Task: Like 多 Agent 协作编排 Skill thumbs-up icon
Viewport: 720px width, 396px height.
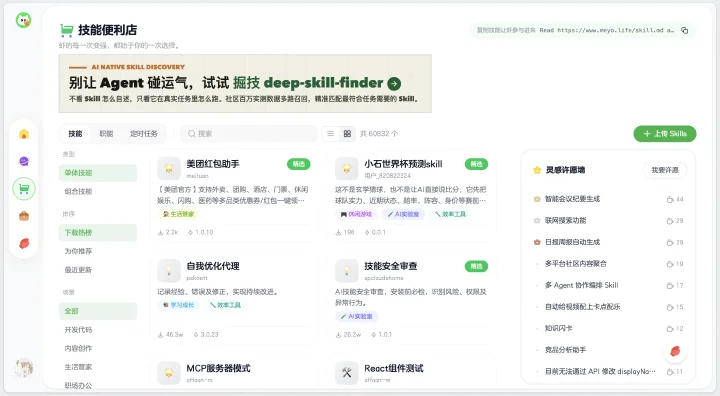Action: point(670,286)
